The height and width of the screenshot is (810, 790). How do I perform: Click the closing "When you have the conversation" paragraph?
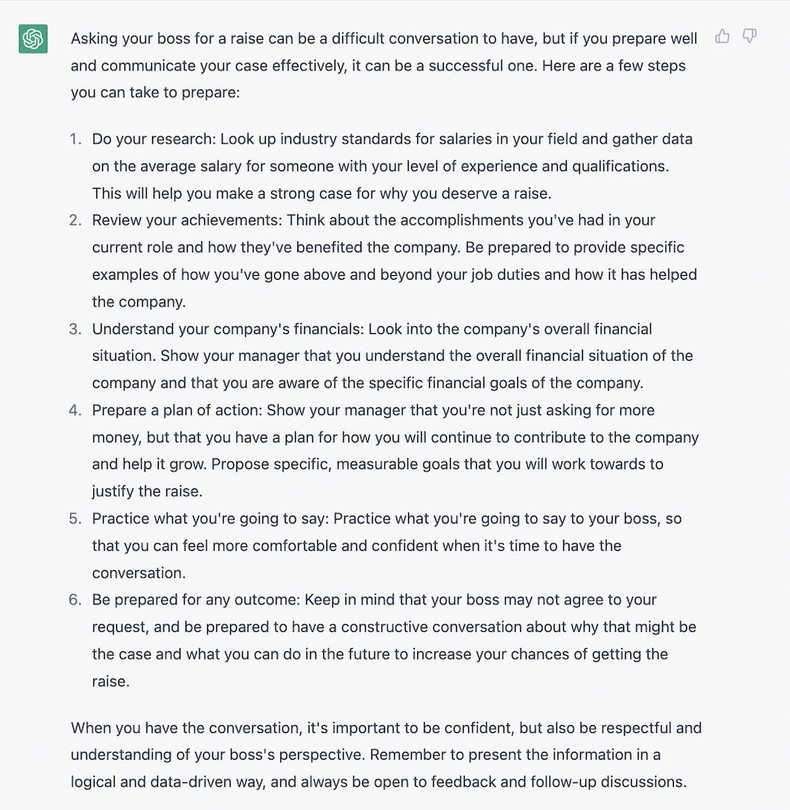(x=380, y=756)
